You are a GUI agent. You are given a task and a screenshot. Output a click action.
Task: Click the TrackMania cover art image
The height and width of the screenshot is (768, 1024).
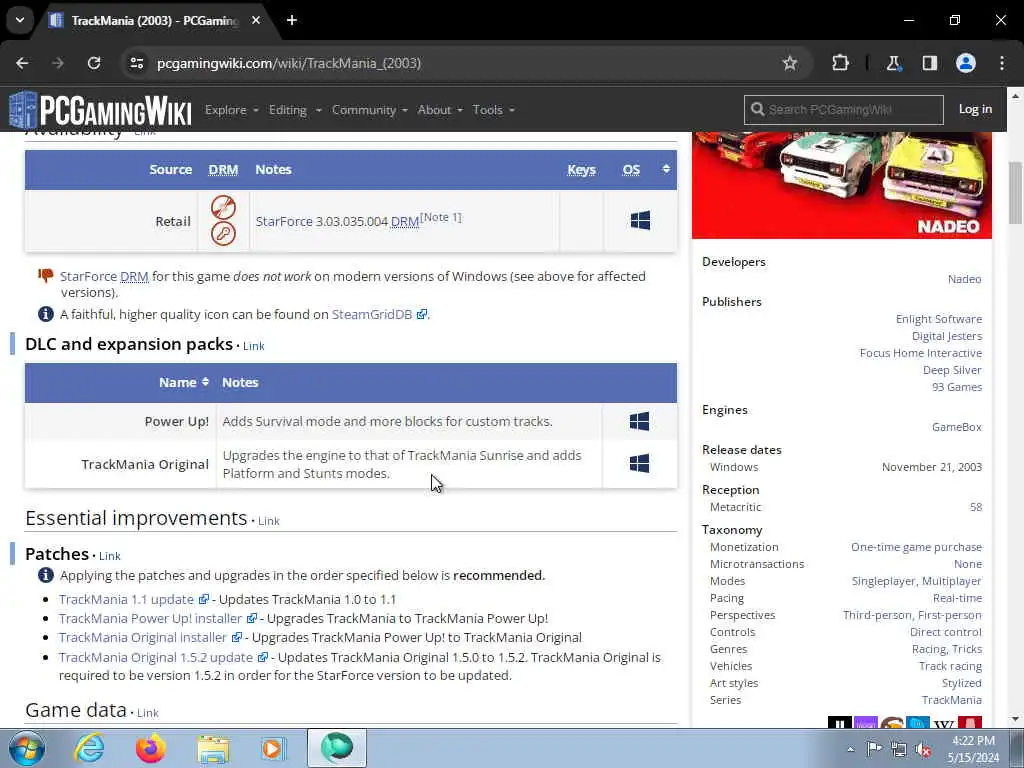842,185
